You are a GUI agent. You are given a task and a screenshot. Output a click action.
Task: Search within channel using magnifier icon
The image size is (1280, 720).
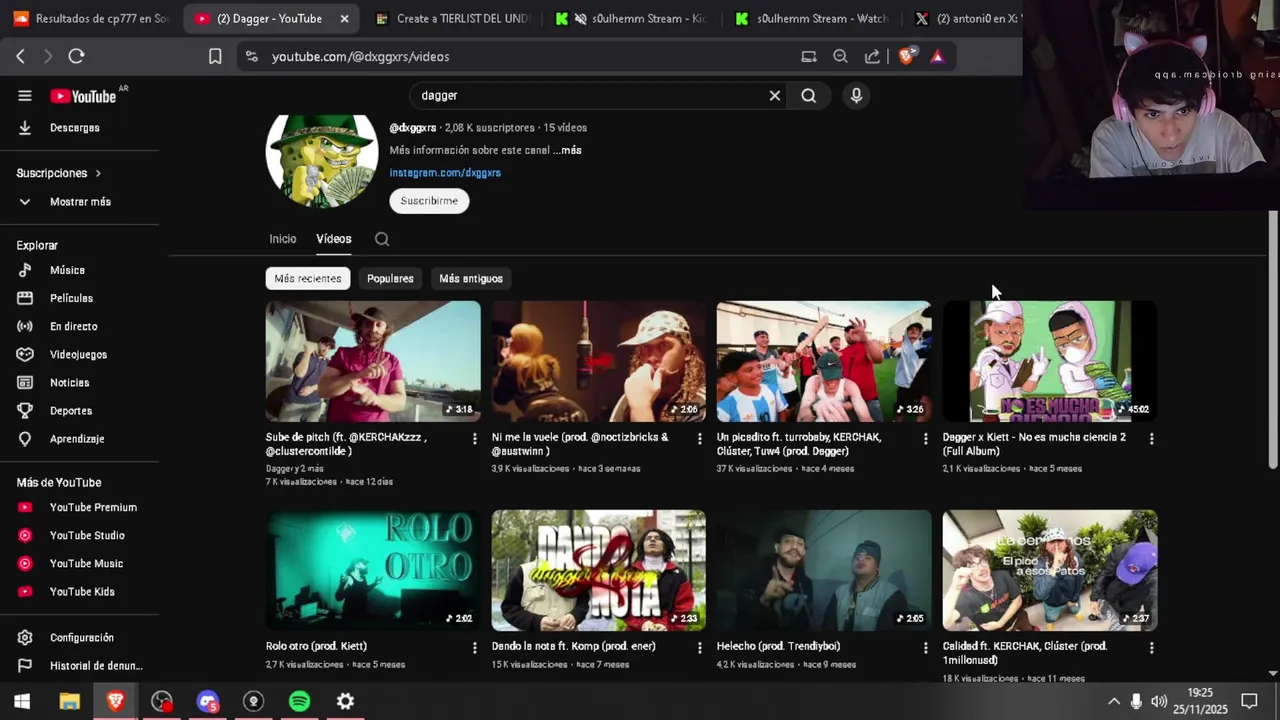tap(382, 239)
